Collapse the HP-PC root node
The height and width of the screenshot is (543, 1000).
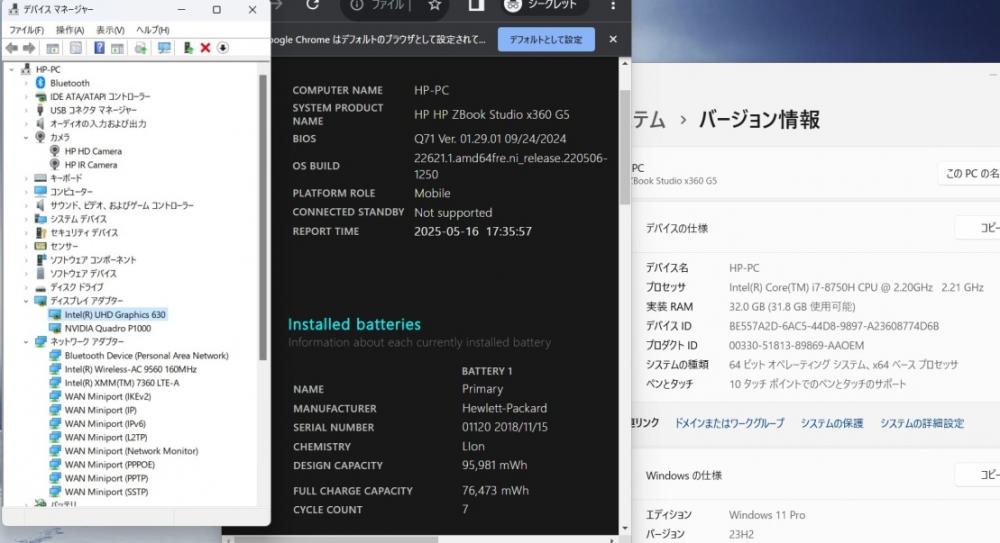(11, 70)
